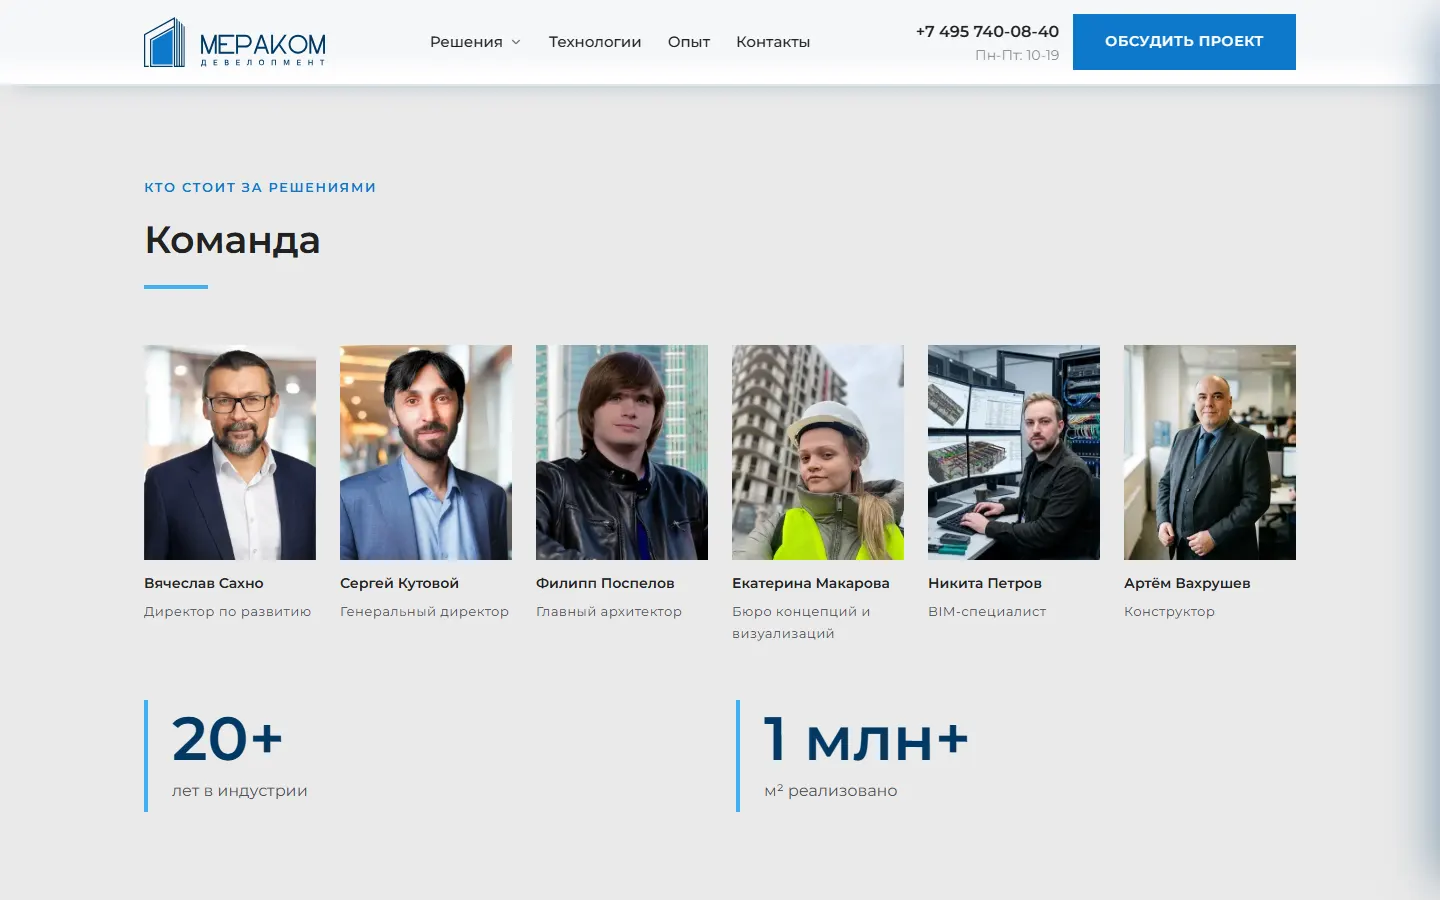
Task: Click the title Бюро концепций и визуализаций
Action: 801,622
